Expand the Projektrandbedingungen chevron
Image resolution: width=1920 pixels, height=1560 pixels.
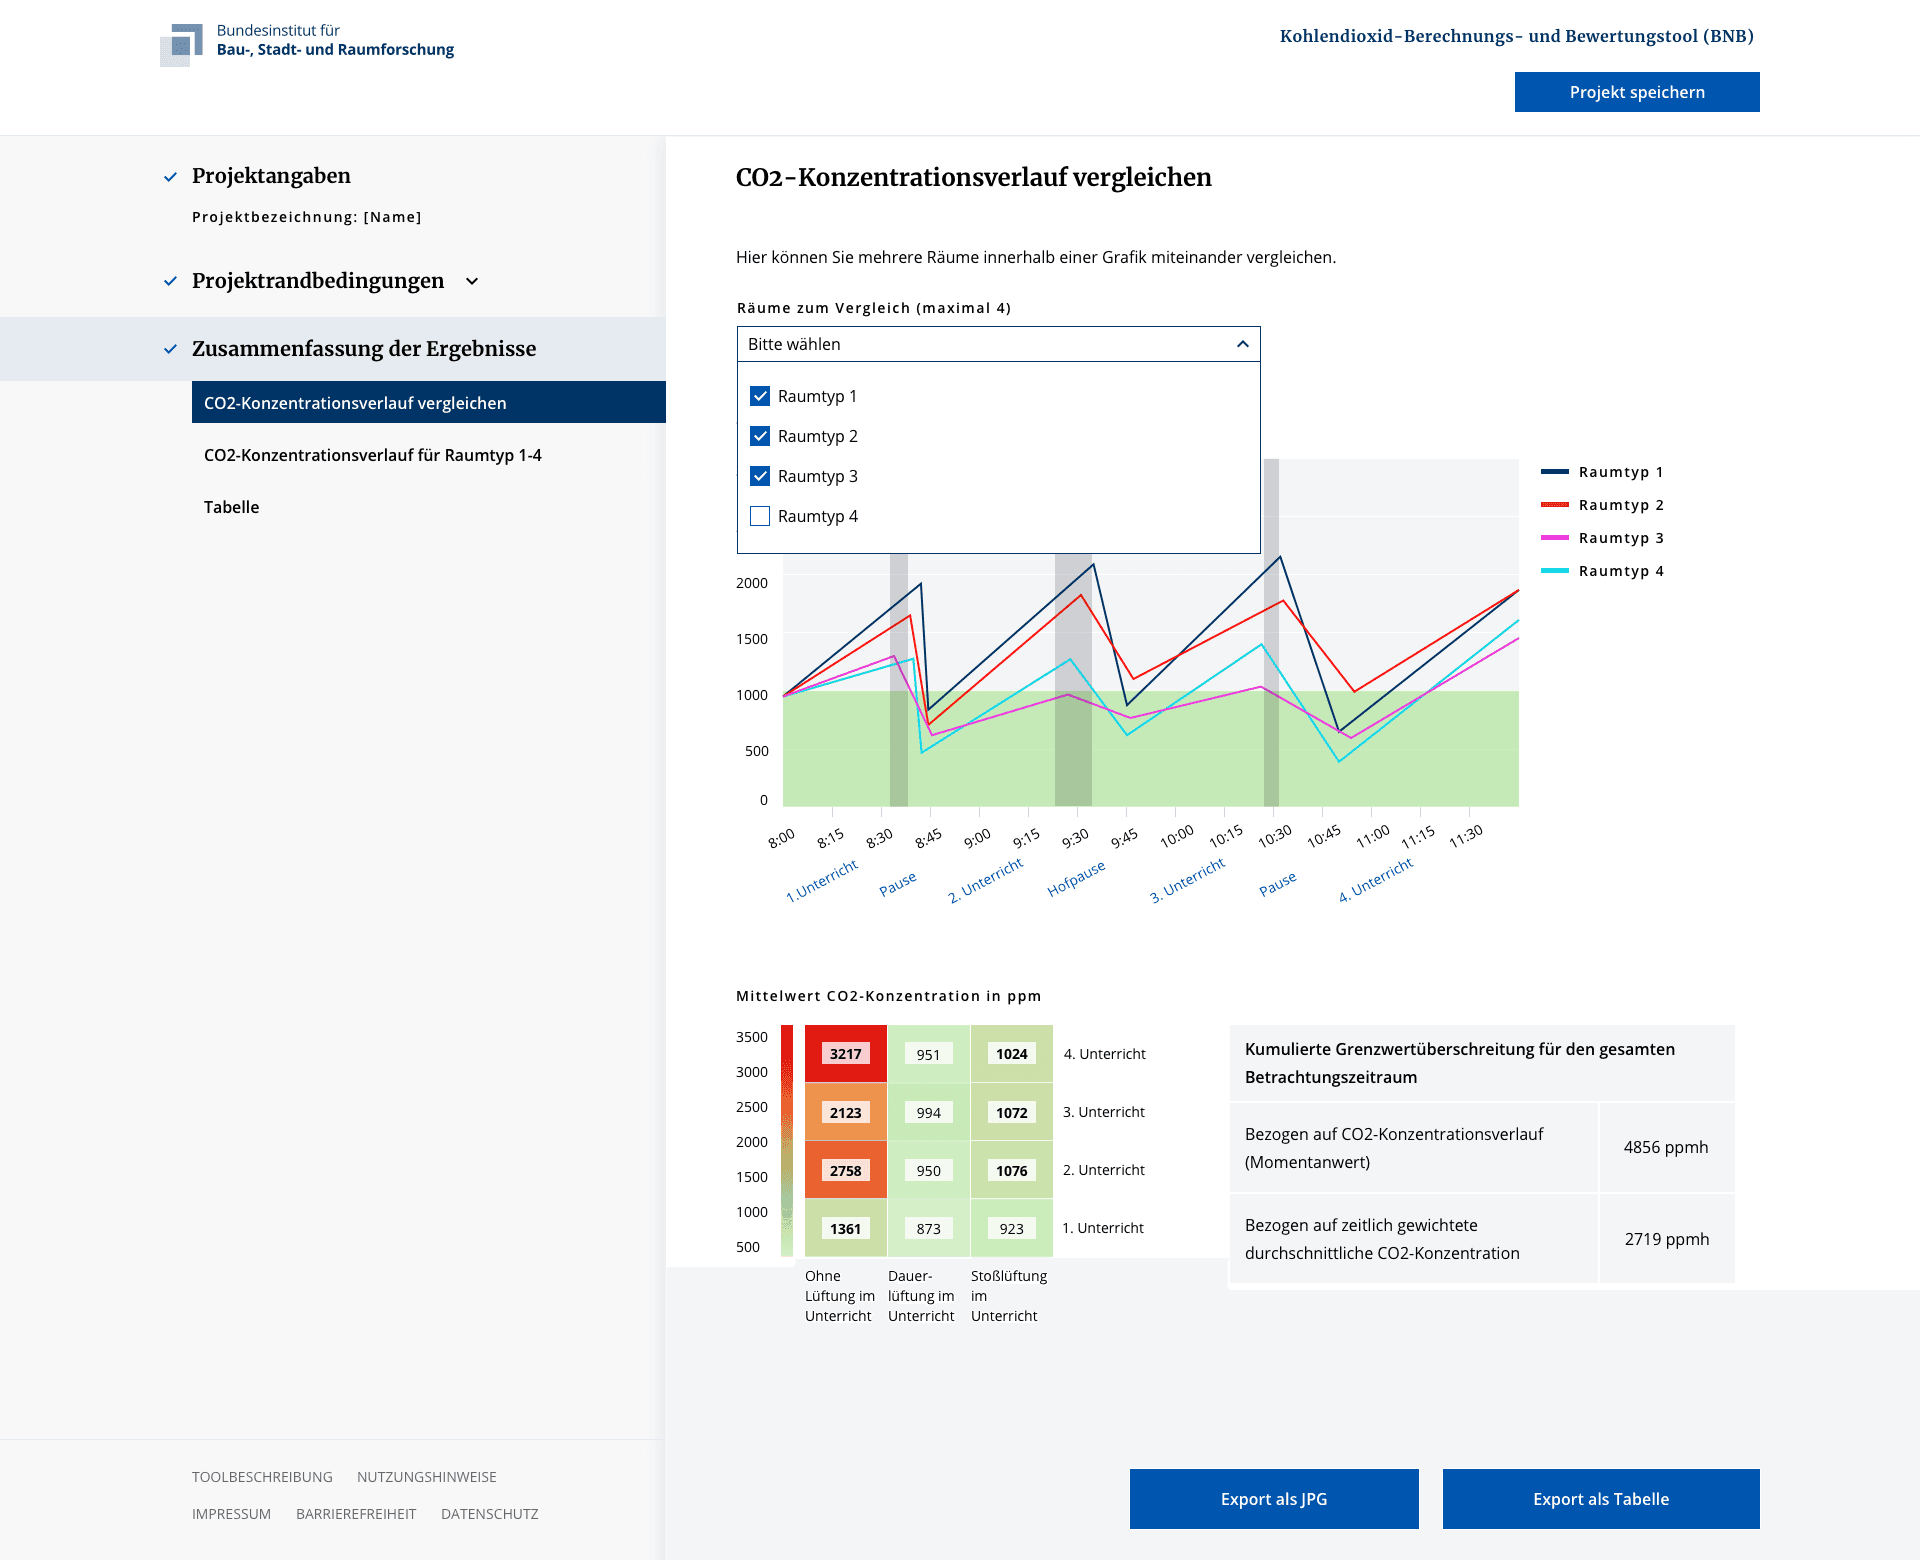(x=472, y=282)
